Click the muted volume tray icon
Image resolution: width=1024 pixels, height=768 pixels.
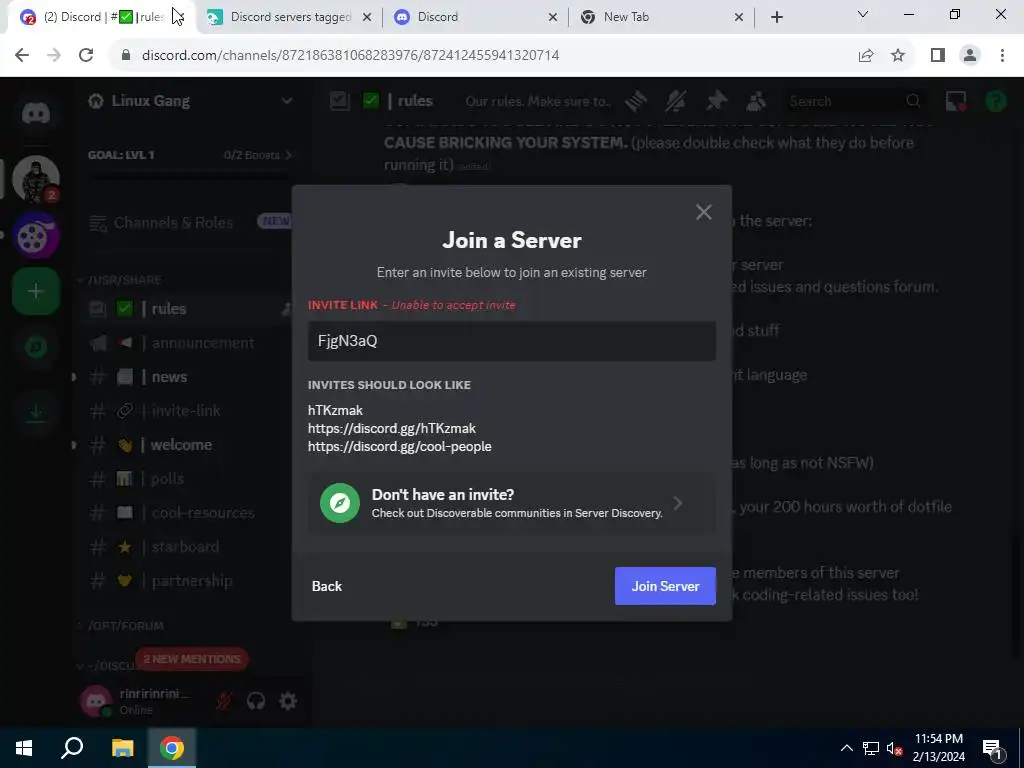[x=895, y=748]
